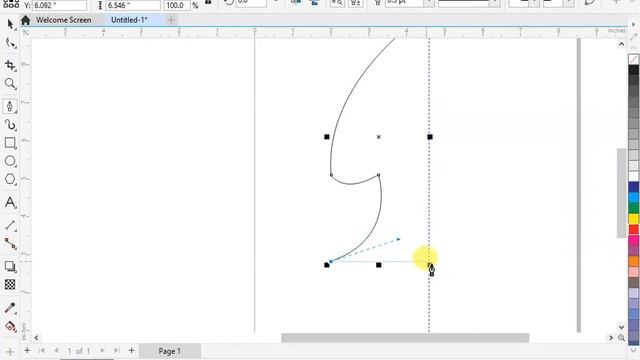Select the Pen tool in toolbox
The height and width of the screenshot is (360, 640).
pyautogui.click(x=10, y=106)
